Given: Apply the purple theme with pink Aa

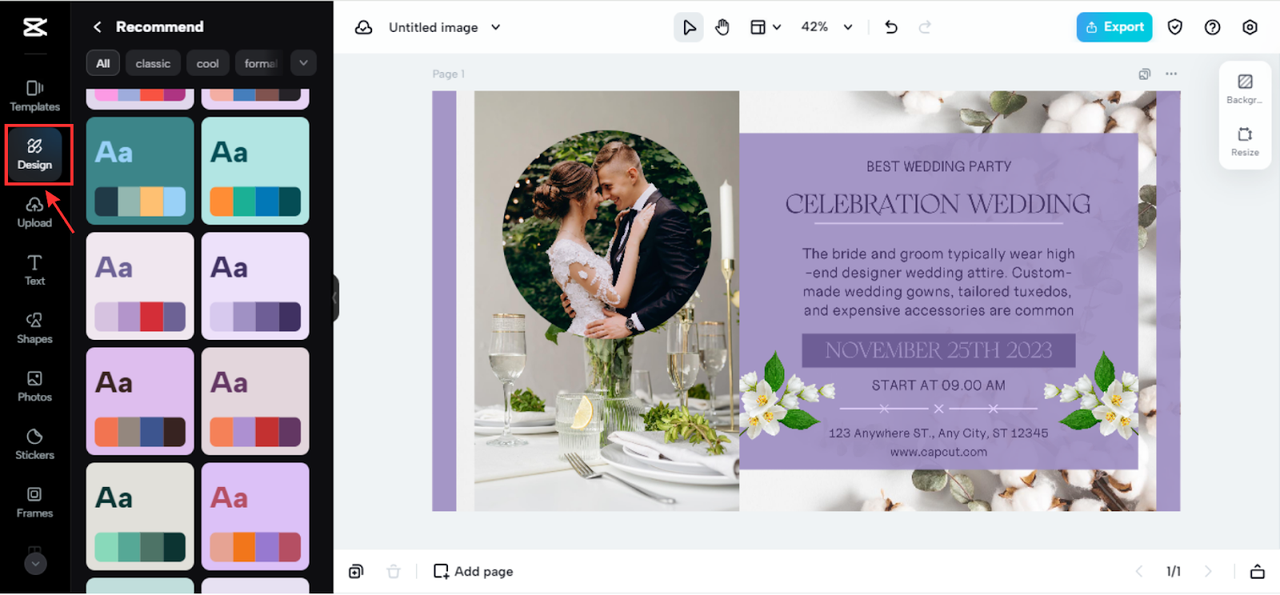Looking at the screenshot, I should click(x=255, y=516).
